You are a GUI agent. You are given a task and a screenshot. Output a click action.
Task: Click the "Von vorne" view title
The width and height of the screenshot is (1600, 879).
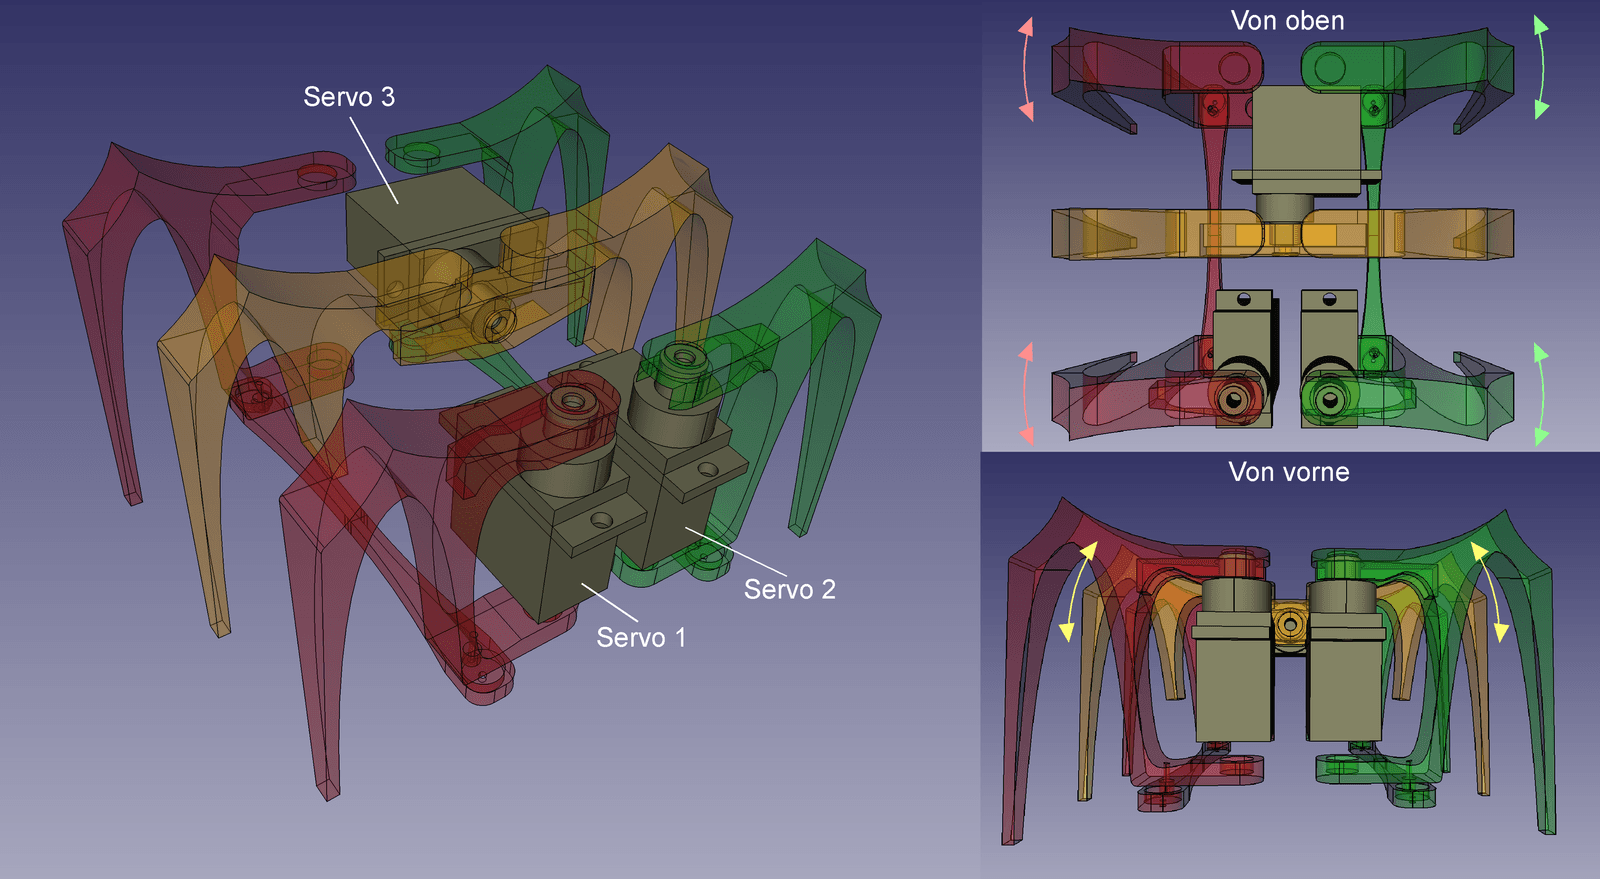1289,472
